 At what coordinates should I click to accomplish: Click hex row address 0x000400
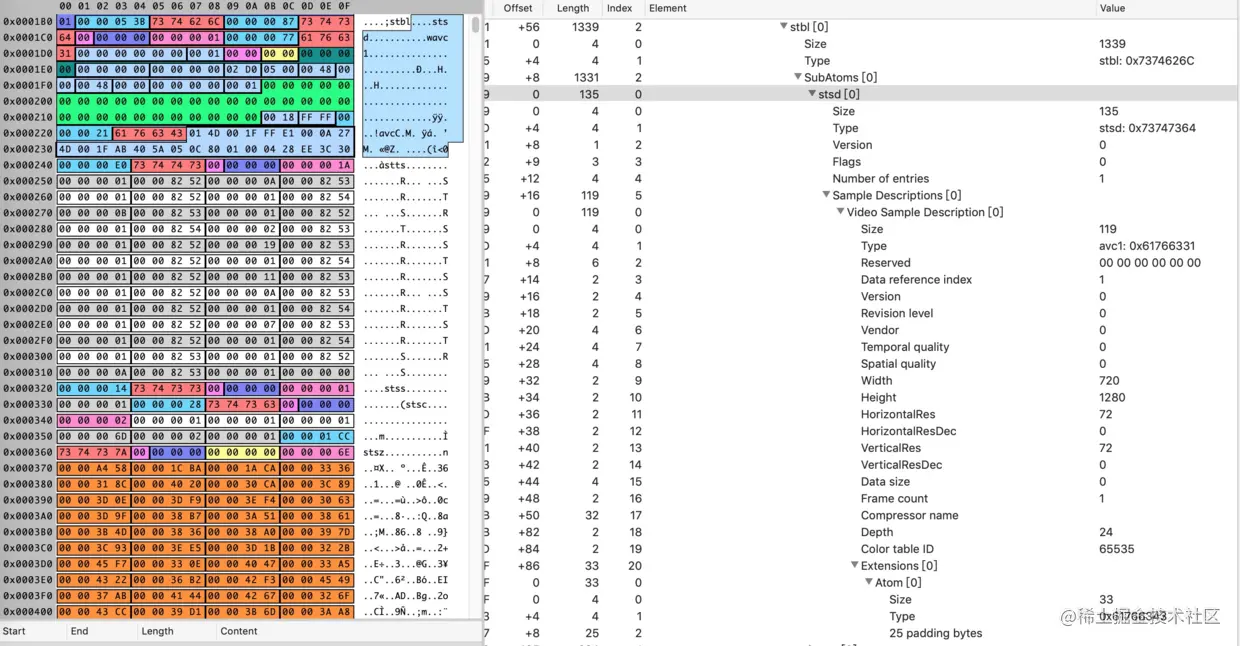click(27, 612)
